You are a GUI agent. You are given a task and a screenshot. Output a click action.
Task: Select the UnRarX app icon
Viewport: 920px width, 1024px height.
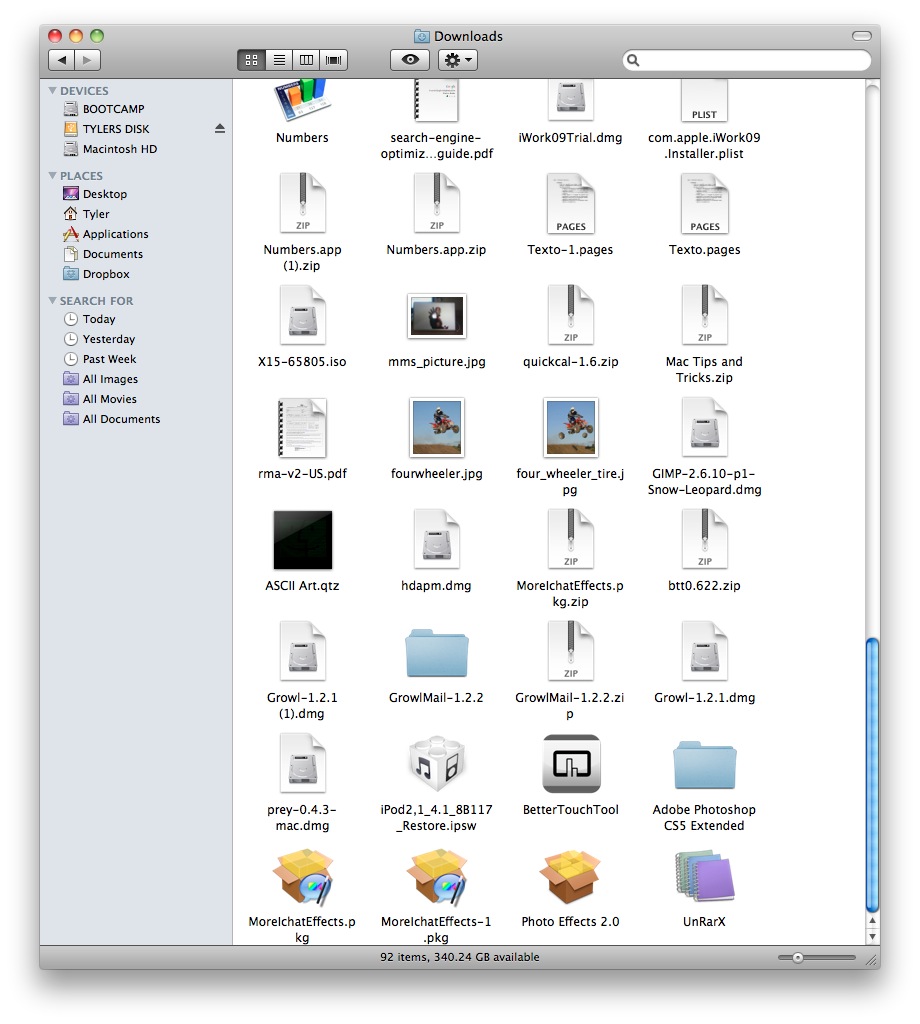[705, 877]
